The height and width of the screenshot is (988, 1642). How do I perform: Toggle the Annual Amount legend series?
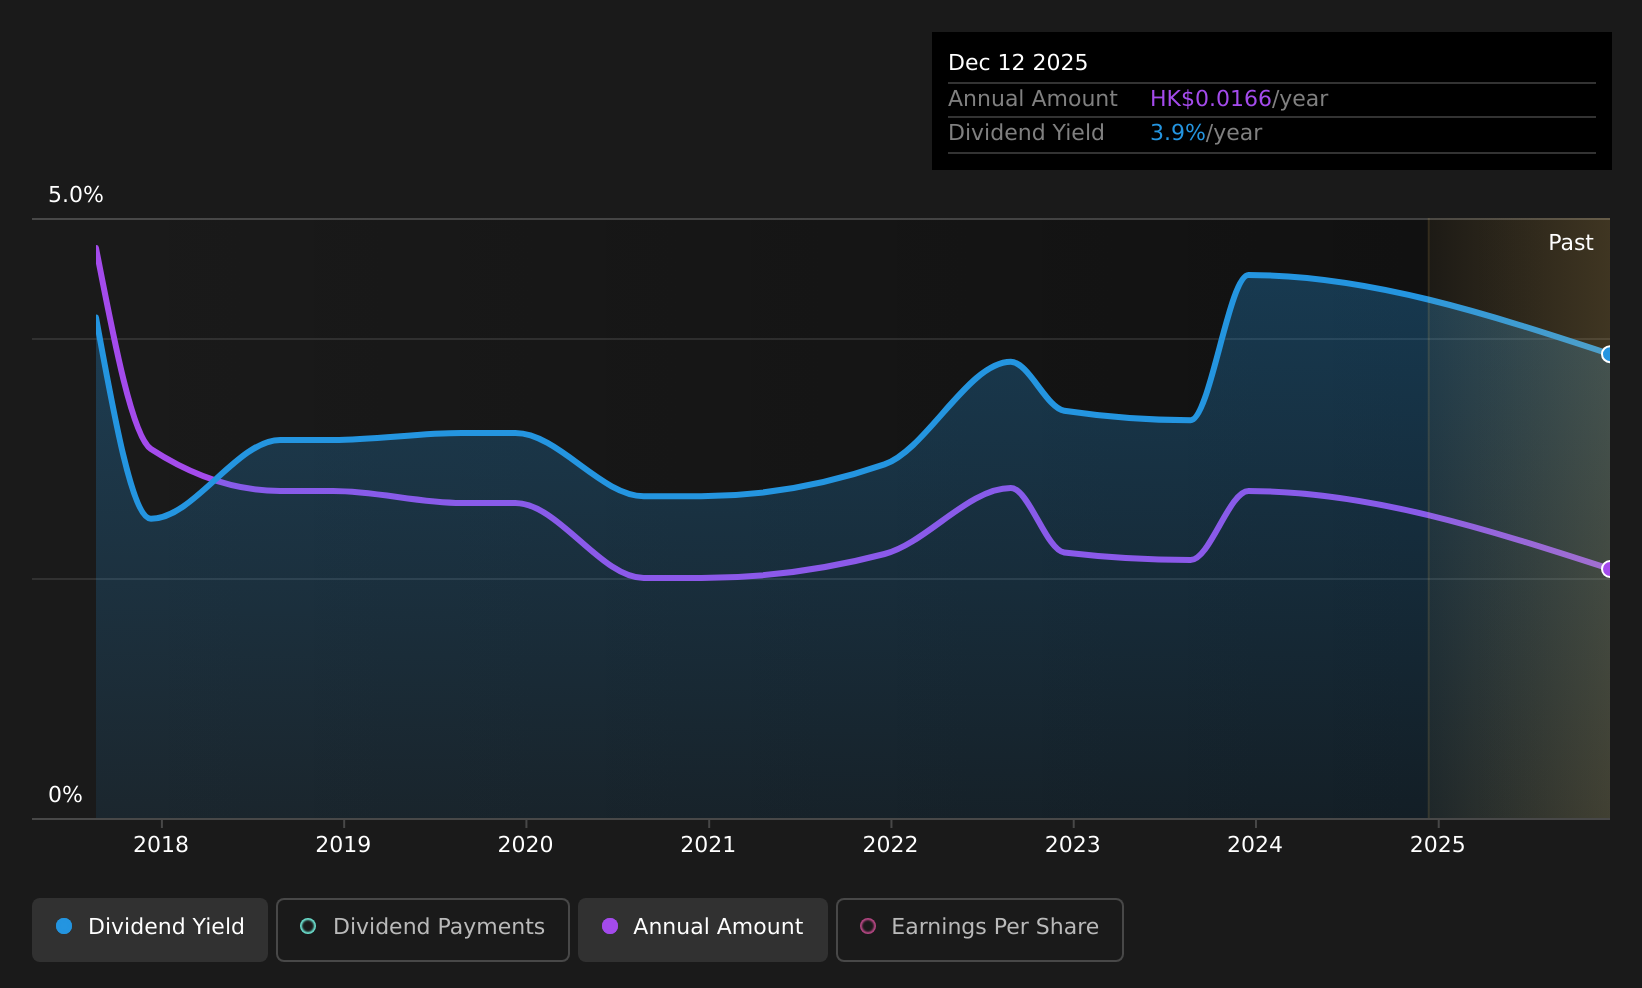click(x=703, y=929)
